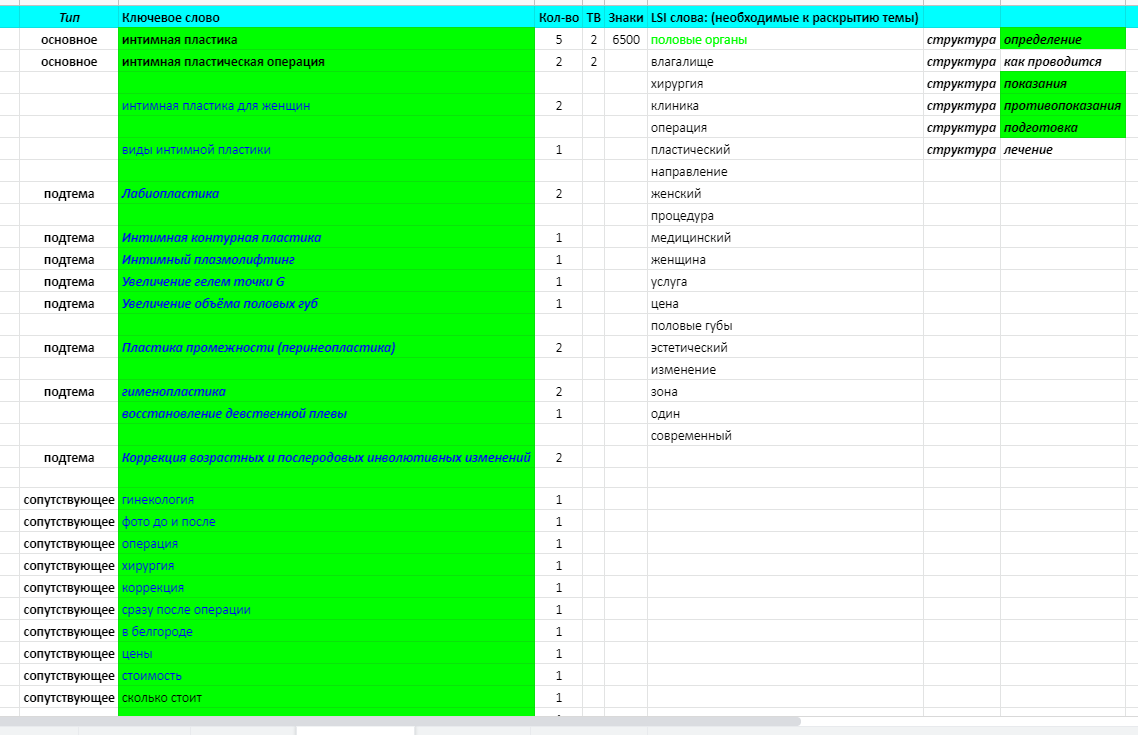This screenshot has width=1138, height=735.
Task: Click 'Интимный плазмолифтинг' cell
Action: [x=326, y=259]
